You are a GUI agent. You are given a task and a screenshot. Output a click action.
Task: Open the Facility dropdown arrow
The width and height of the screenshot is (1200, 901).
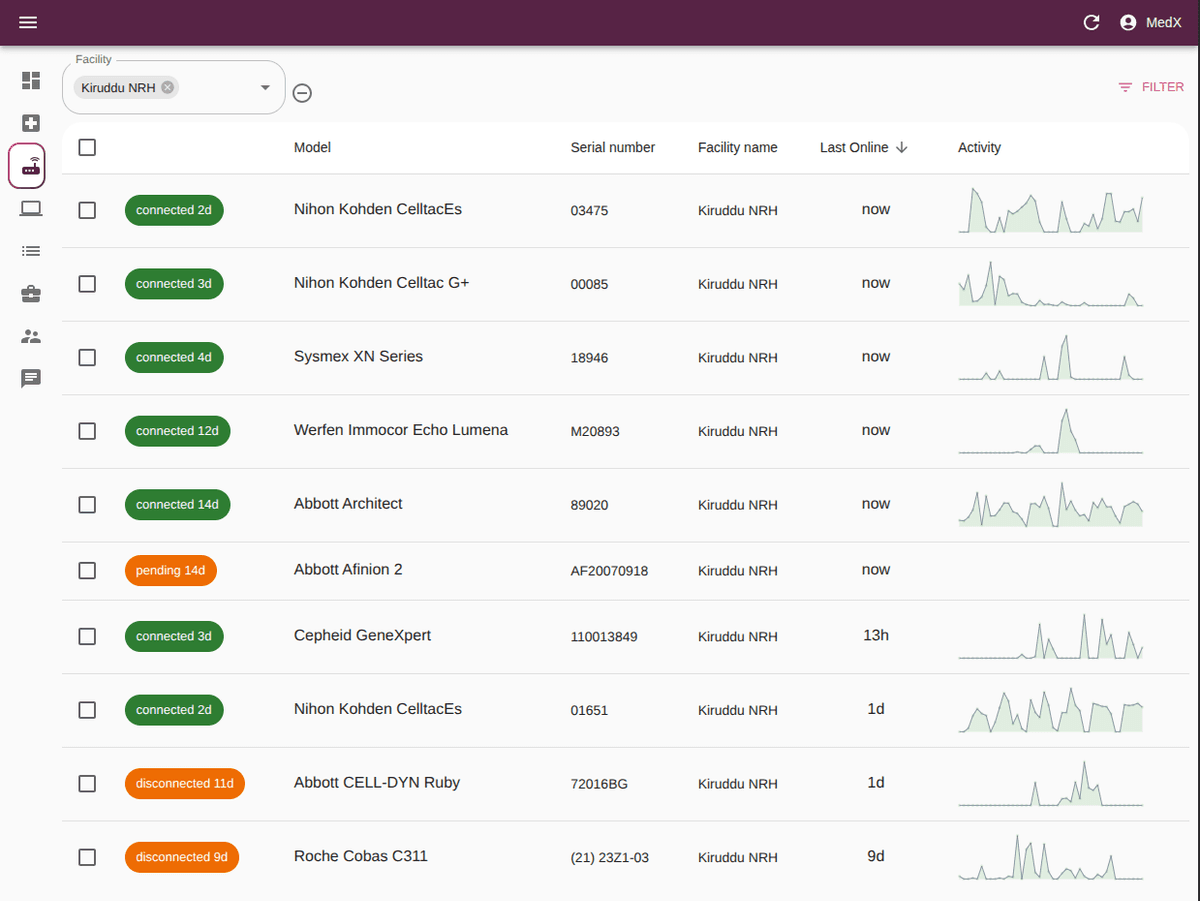point(266,87)
